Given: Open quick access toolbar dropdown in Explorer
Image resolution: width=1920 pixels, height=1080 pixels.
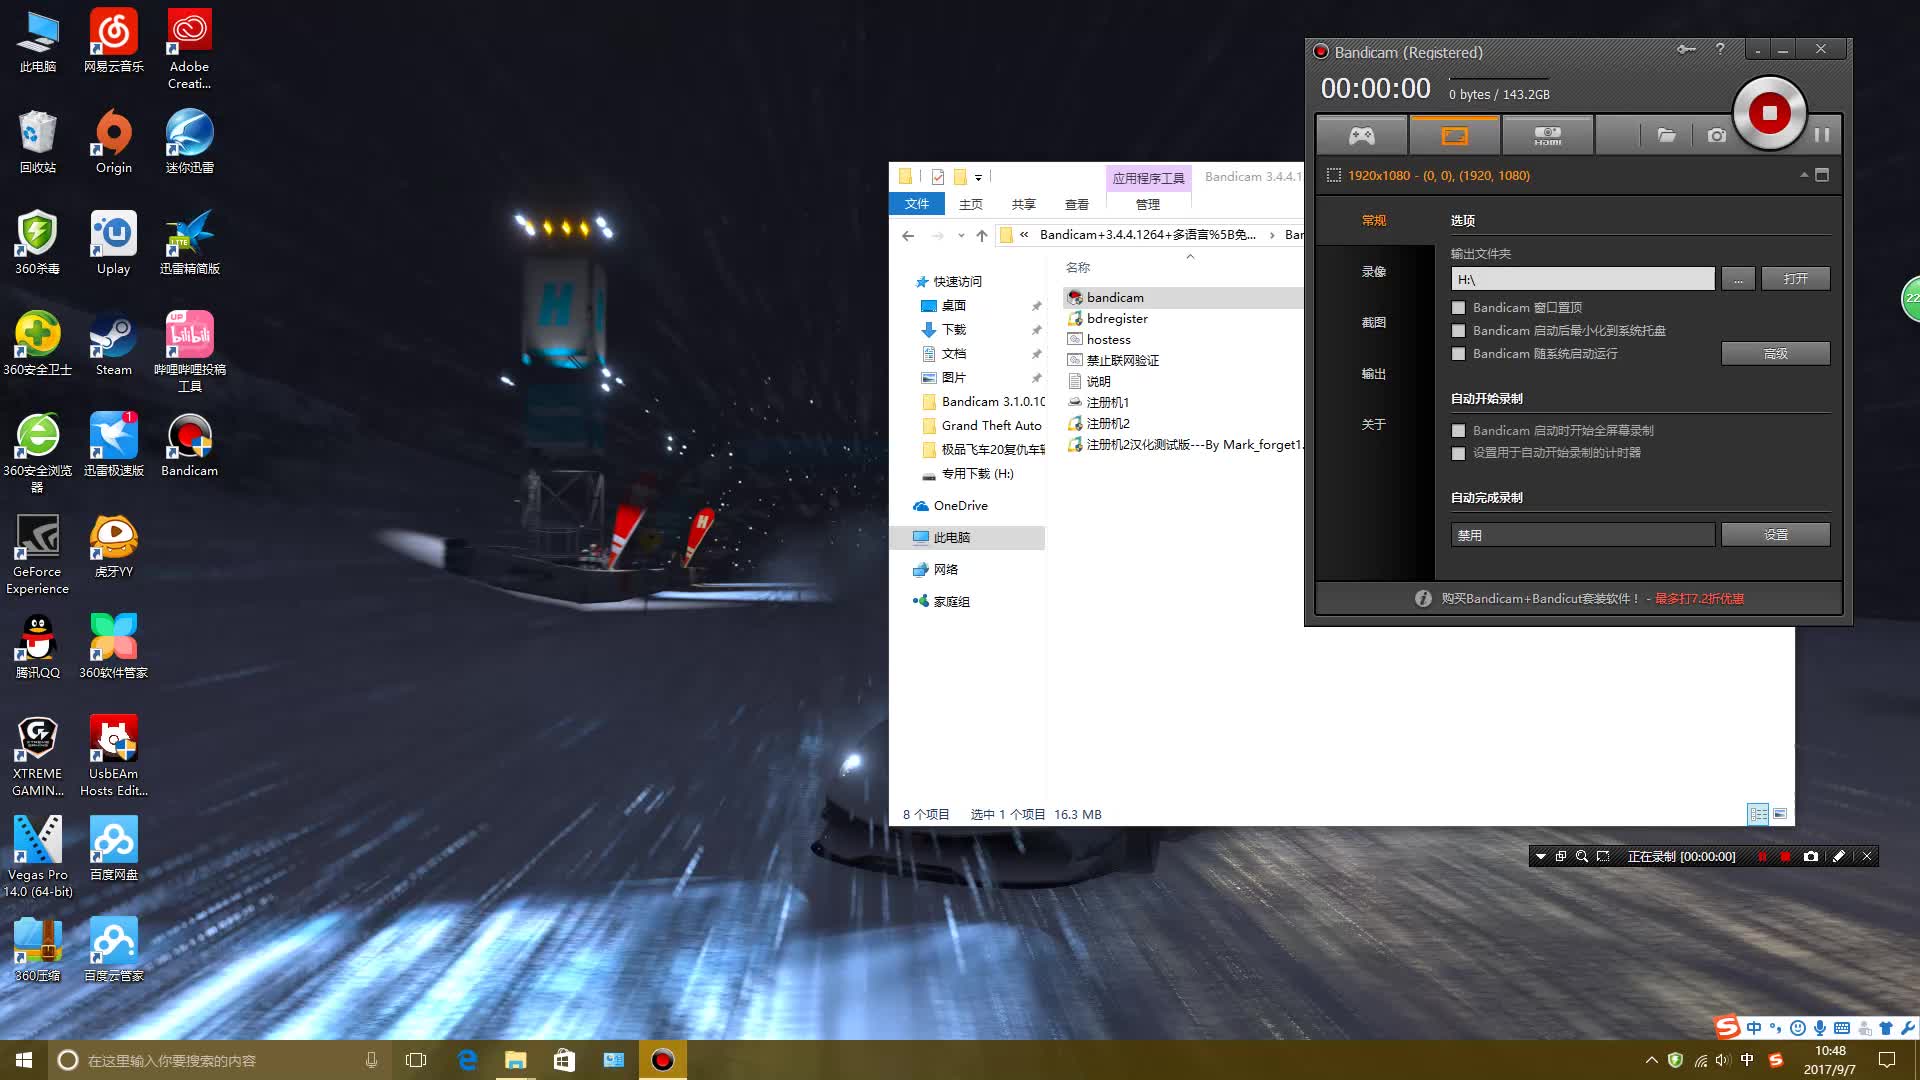Looking at the screenshot, I should 978,178.
